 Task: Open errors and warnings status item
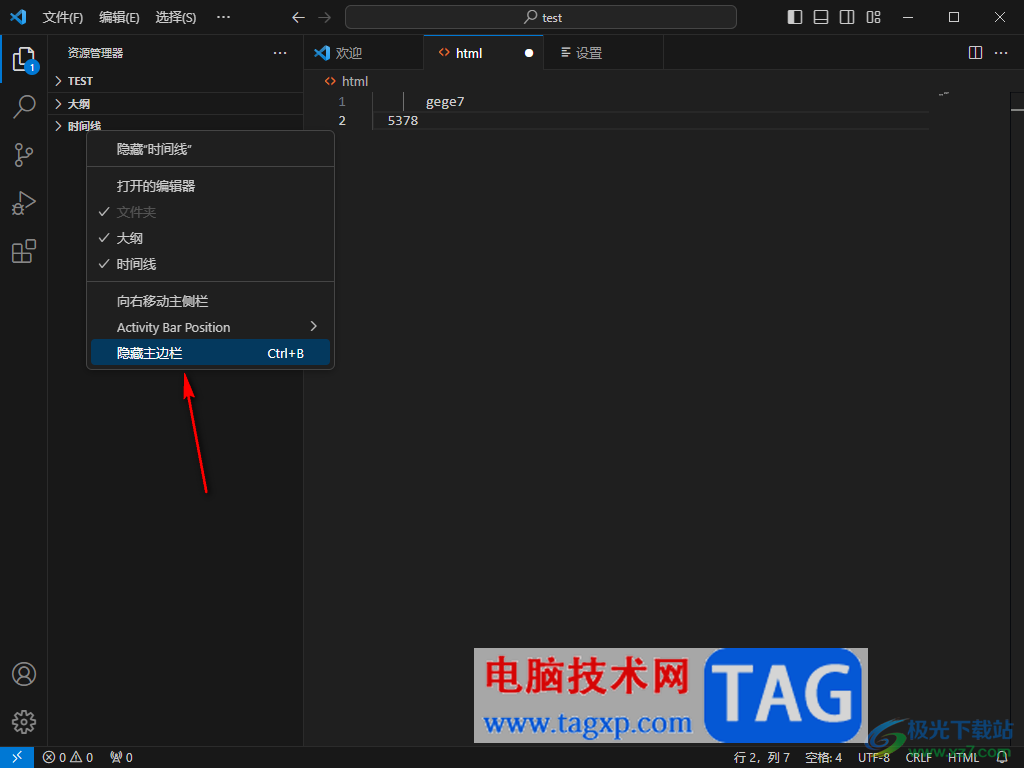(x=68, y=757)
